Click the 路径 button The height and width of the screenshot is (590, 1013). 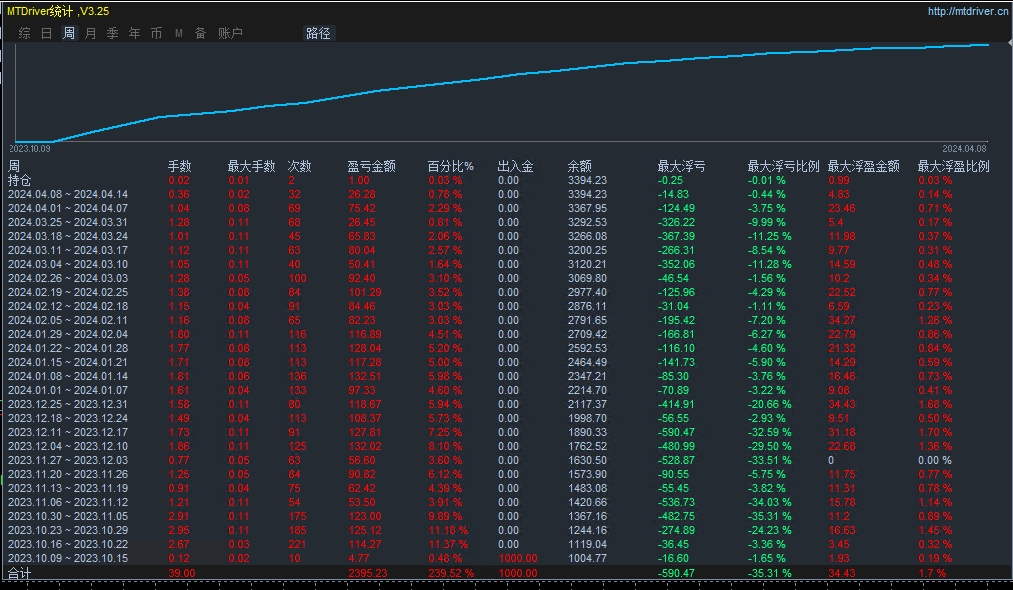[318, 33]
